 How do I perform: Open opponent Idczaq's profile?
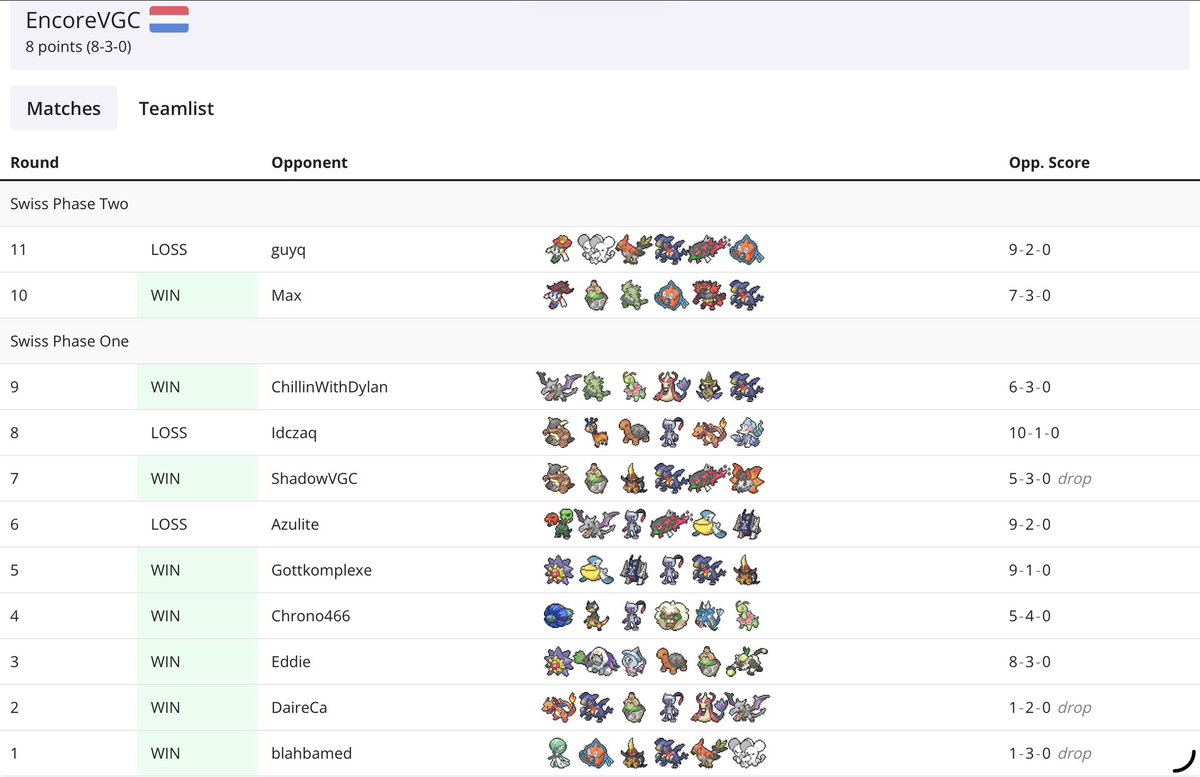coord(295,433)
